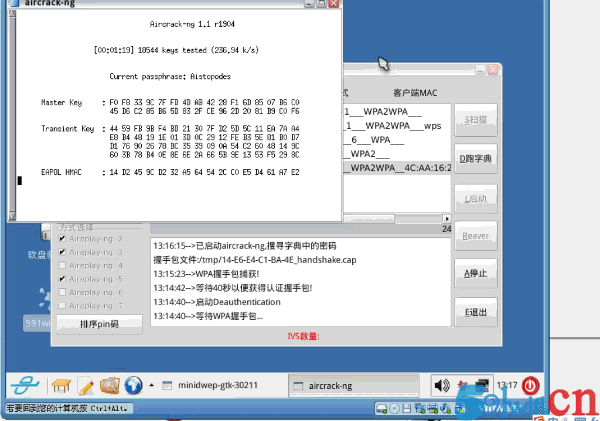Click the 13:14:42 wait 40 seconds log line

coord(233,288)
